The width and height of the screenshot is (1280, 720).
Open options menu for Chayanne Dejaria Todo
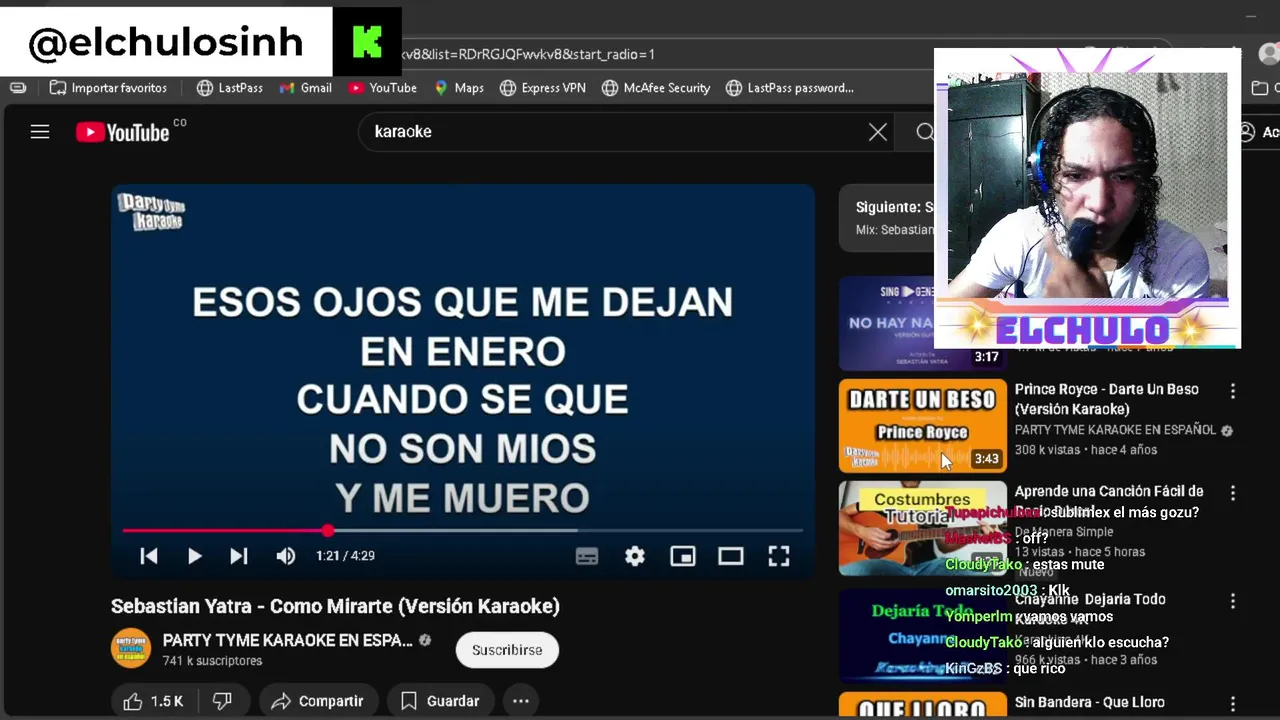click(x=1233, y=601)
